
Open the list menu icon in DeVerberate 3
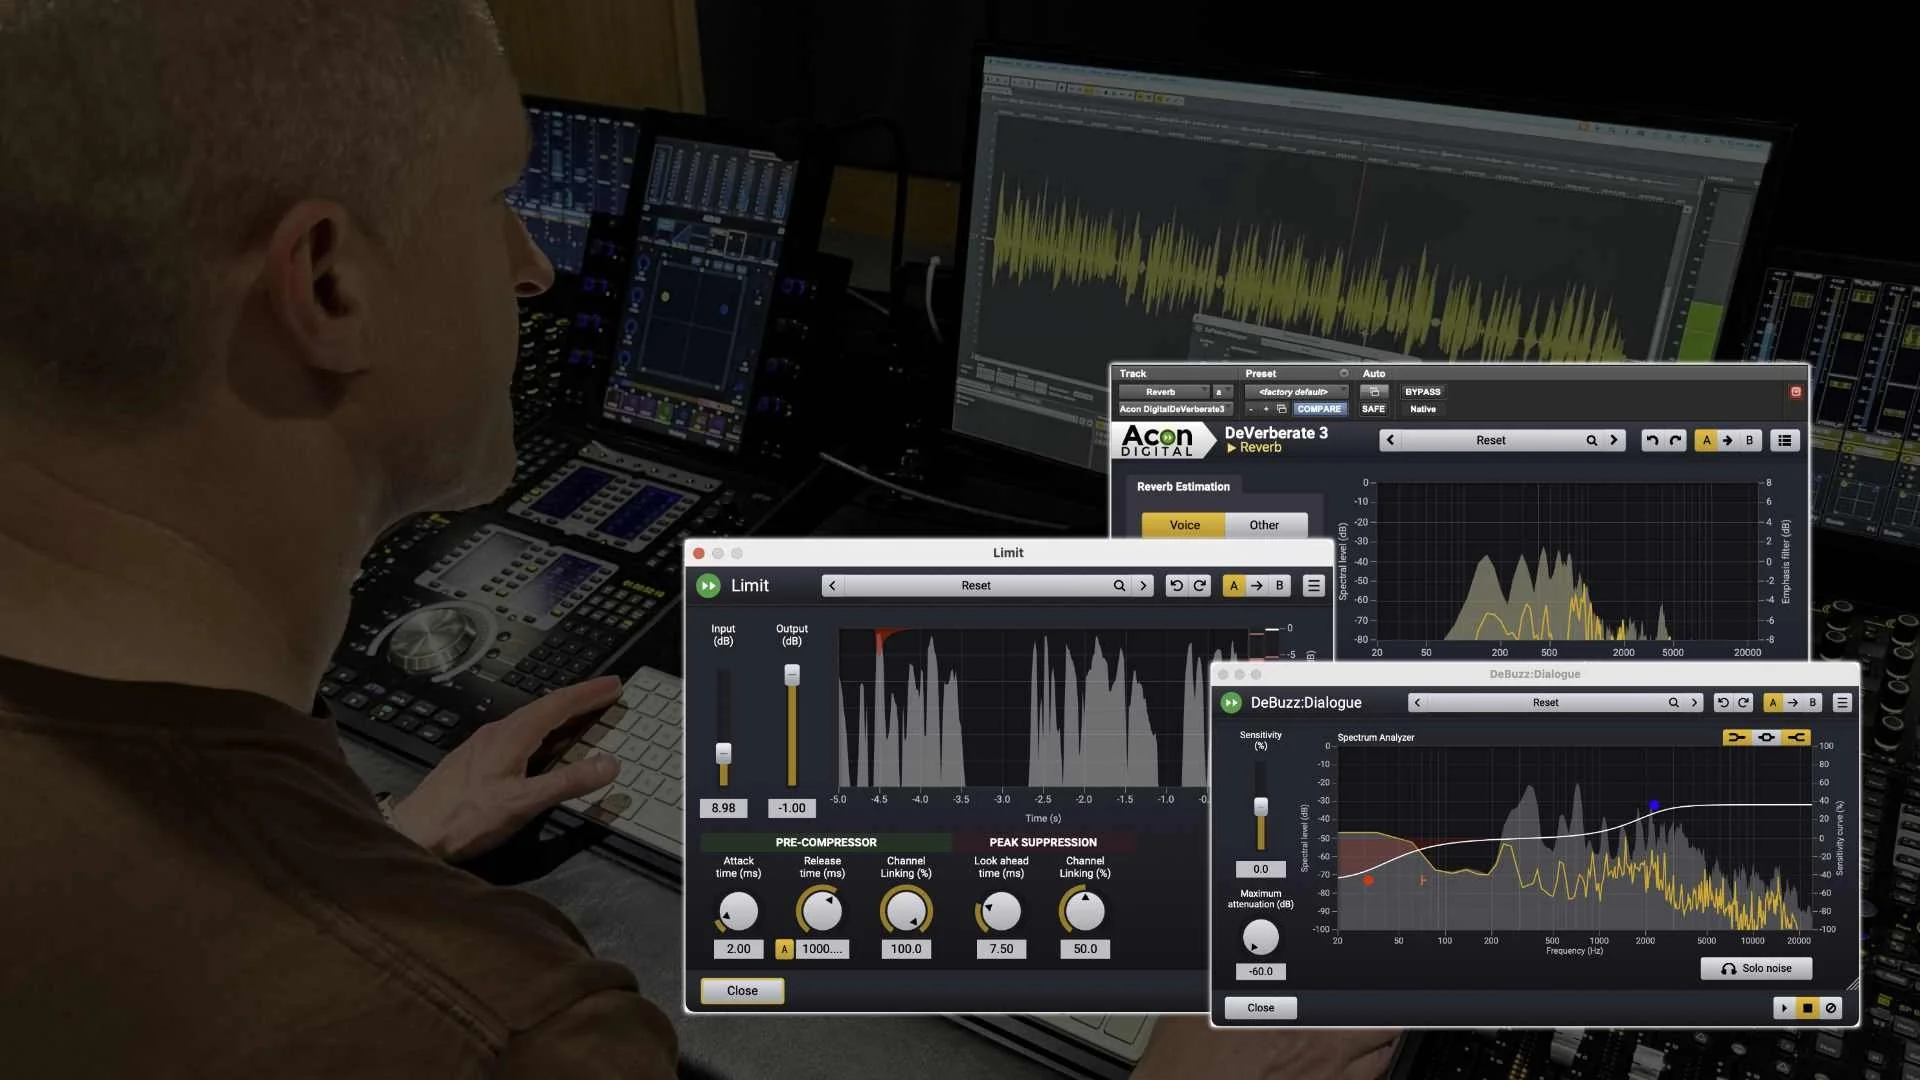pos(1784,441)
